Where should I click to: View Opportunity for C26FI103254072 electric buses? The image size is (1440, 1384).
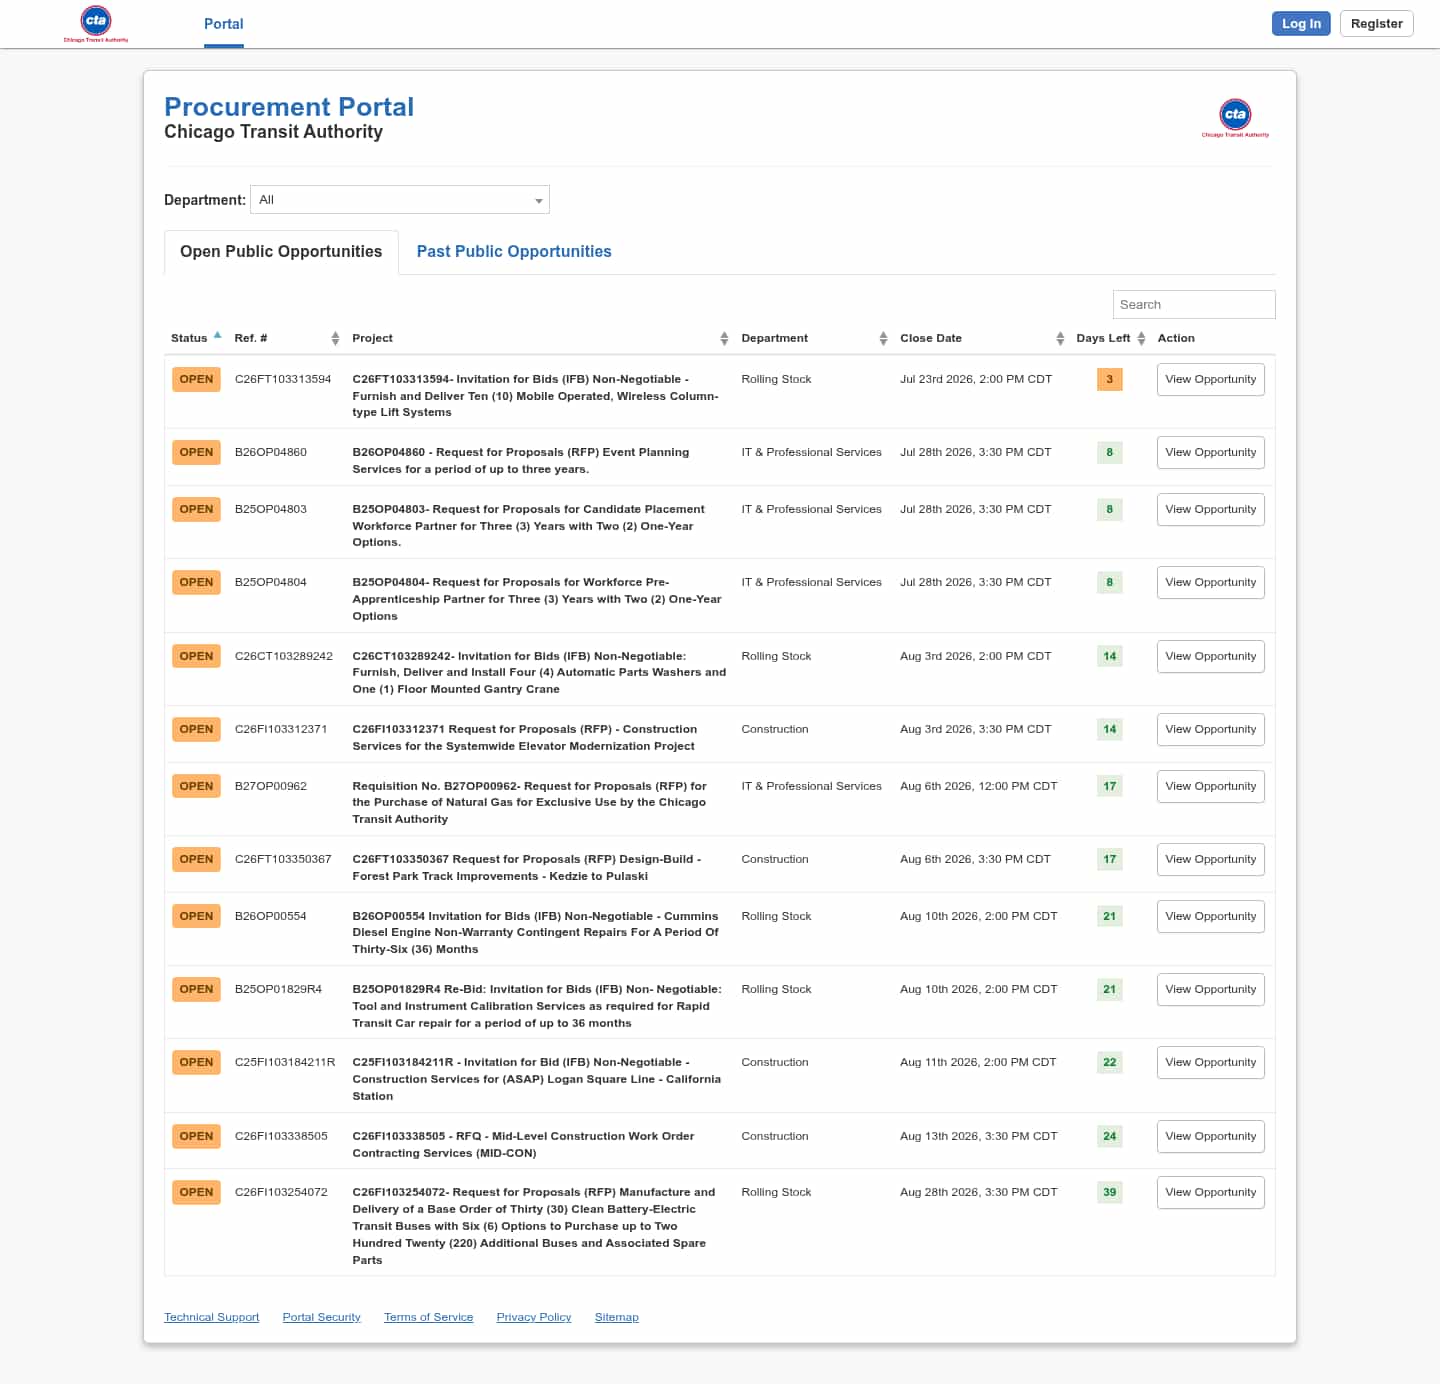coord(1210,1192)
